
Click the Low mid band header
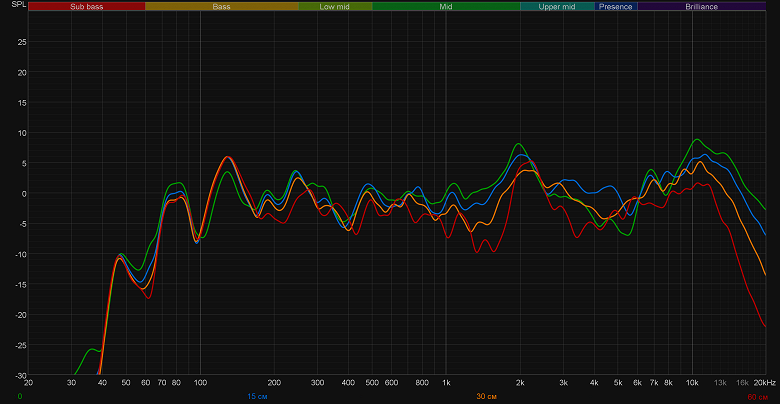tap(335, 6)
